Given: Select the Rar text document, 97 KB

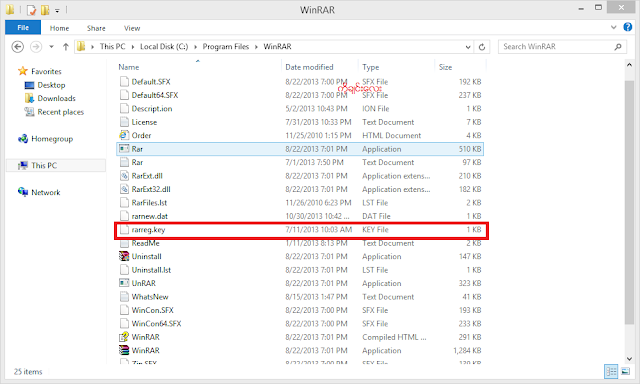Looking at the screenshot, I should coord(300,162).
